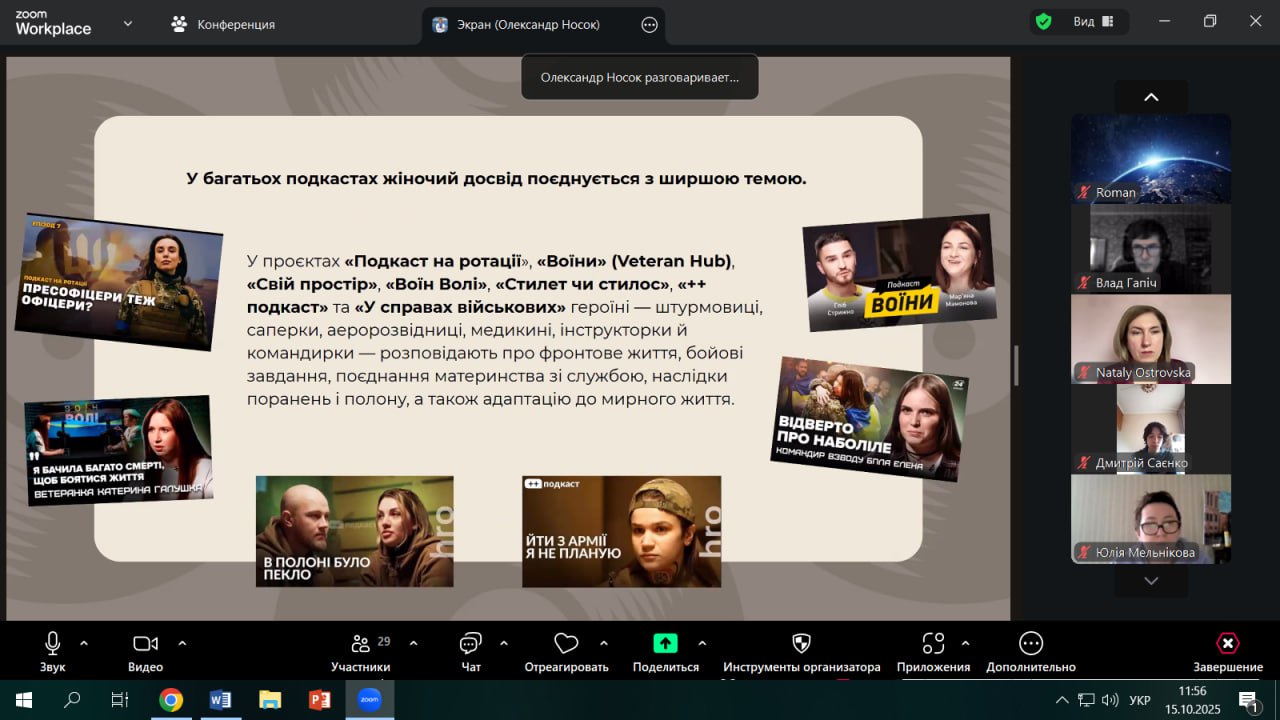Expand audio options arrow next to microphone

[x=84, y=643]
